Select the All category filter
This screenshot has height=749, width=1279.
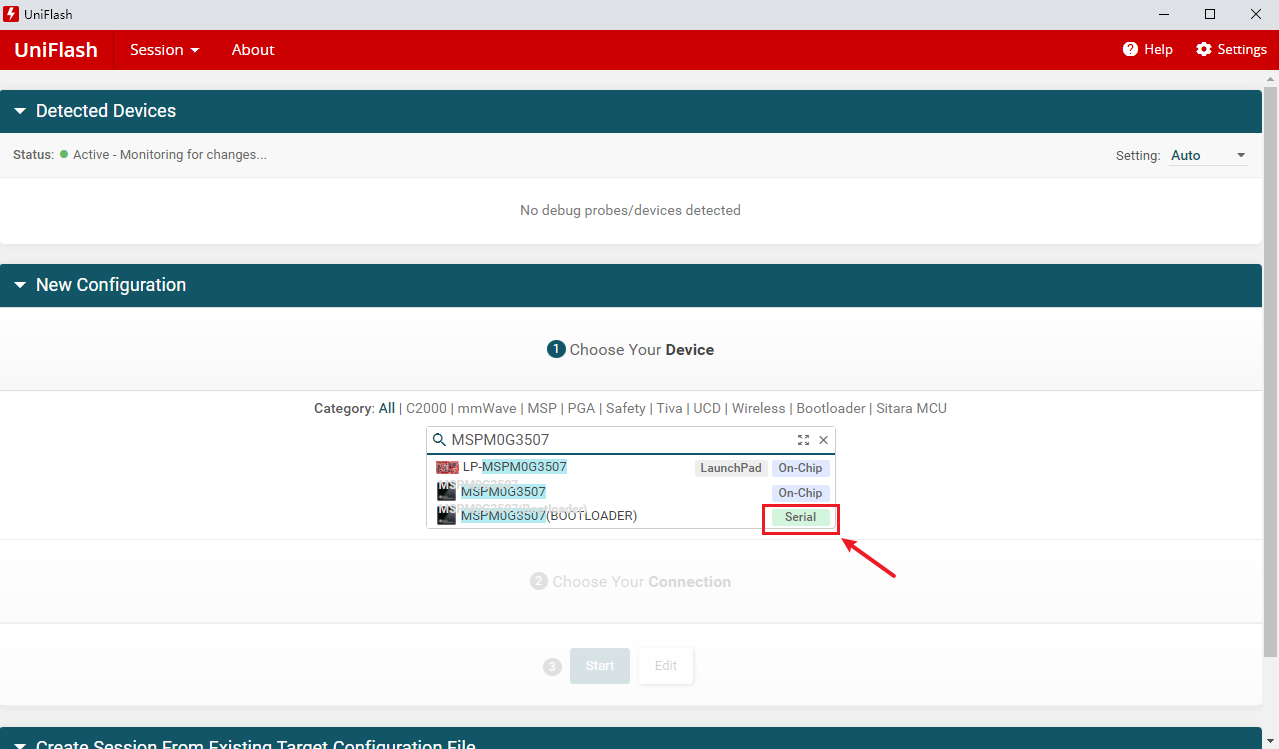coord(387,408)
